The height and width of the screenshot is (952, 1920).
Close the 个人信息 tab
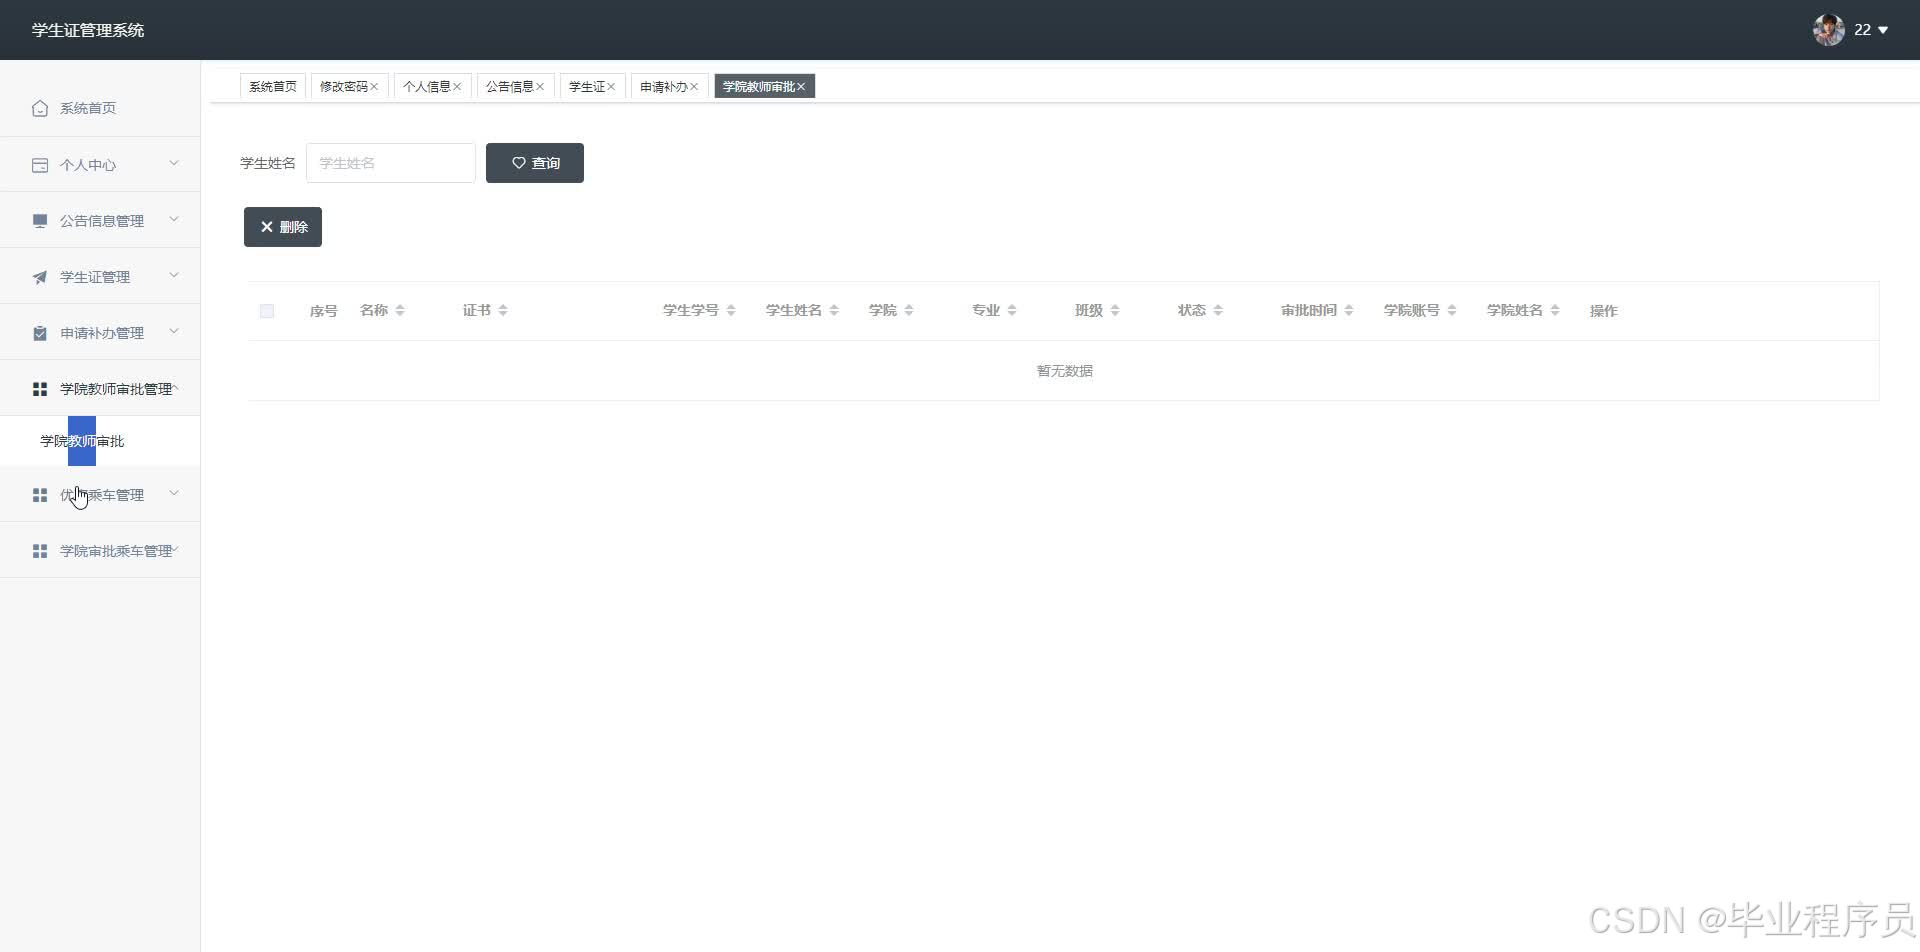coord(457,87)
